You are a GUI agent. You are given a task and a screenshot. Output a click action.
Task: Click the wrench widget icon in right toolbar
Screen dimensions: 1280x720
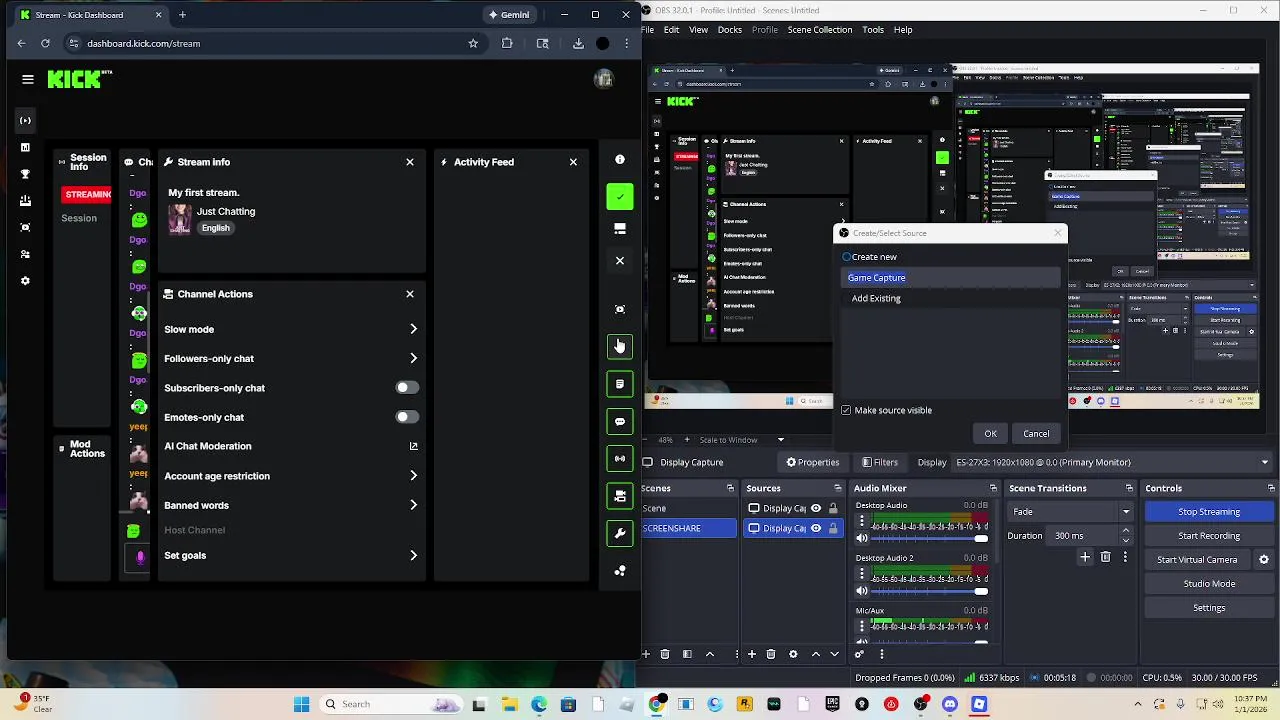pyautogui.click(x=620, y=533)
